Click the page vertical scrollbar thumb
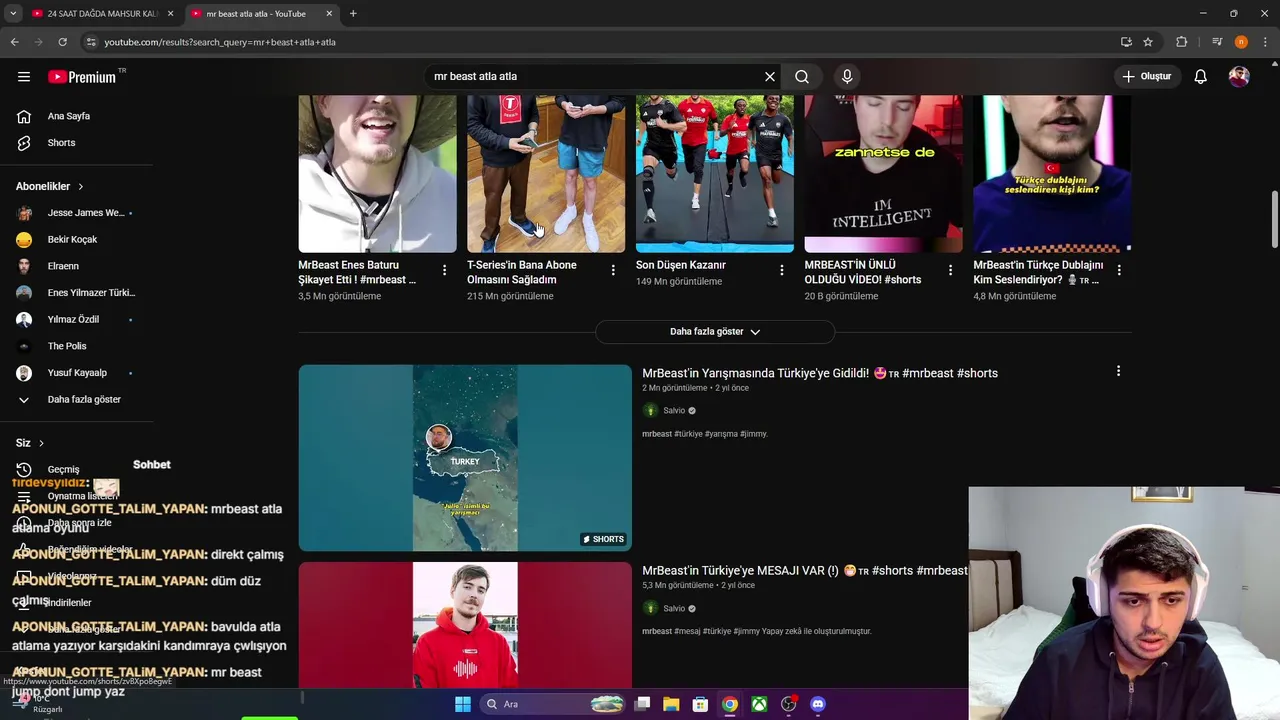The height and width of the screenshot is (720, 1280). point(1274,218)
